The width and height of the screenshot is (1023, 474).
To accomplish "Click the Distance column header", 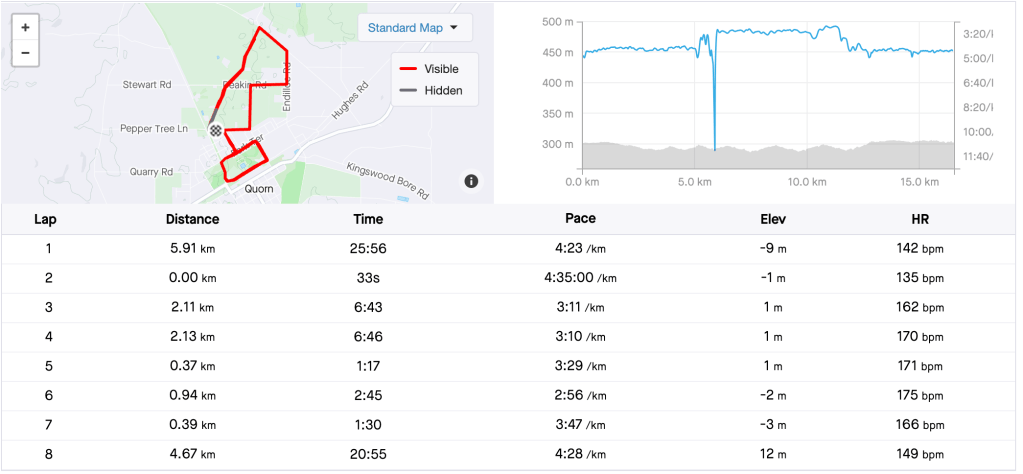I will [x=192, y=219].
